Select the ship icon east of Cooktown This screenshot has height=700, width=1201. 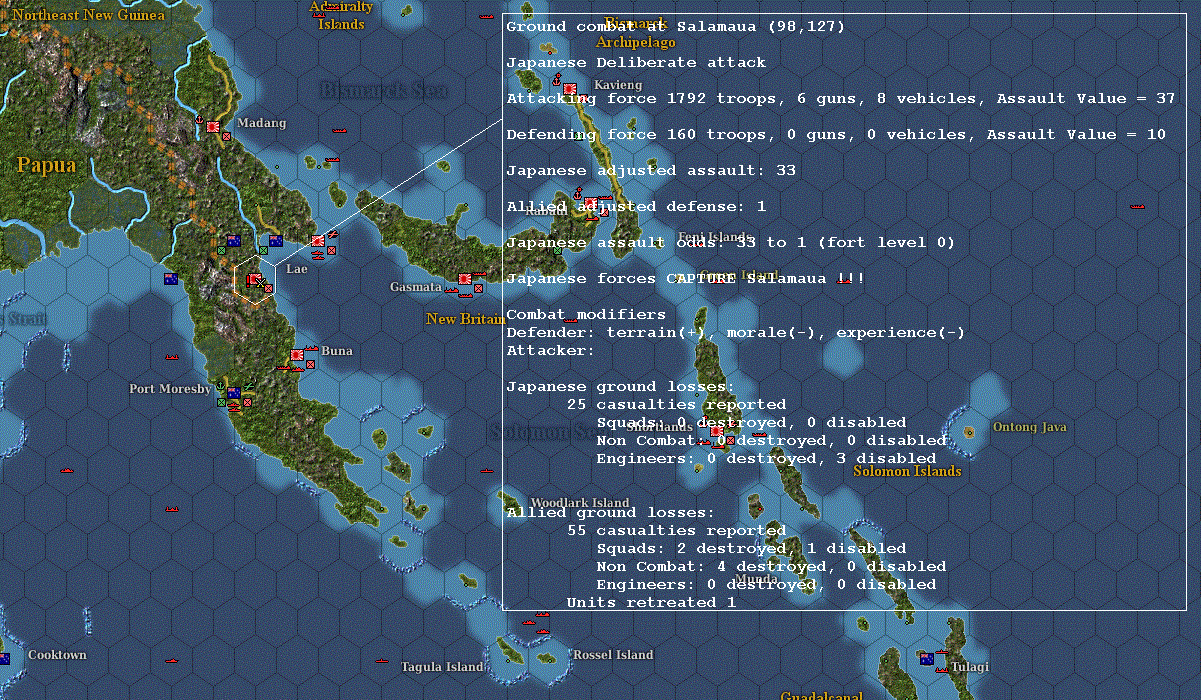(172, 660)
